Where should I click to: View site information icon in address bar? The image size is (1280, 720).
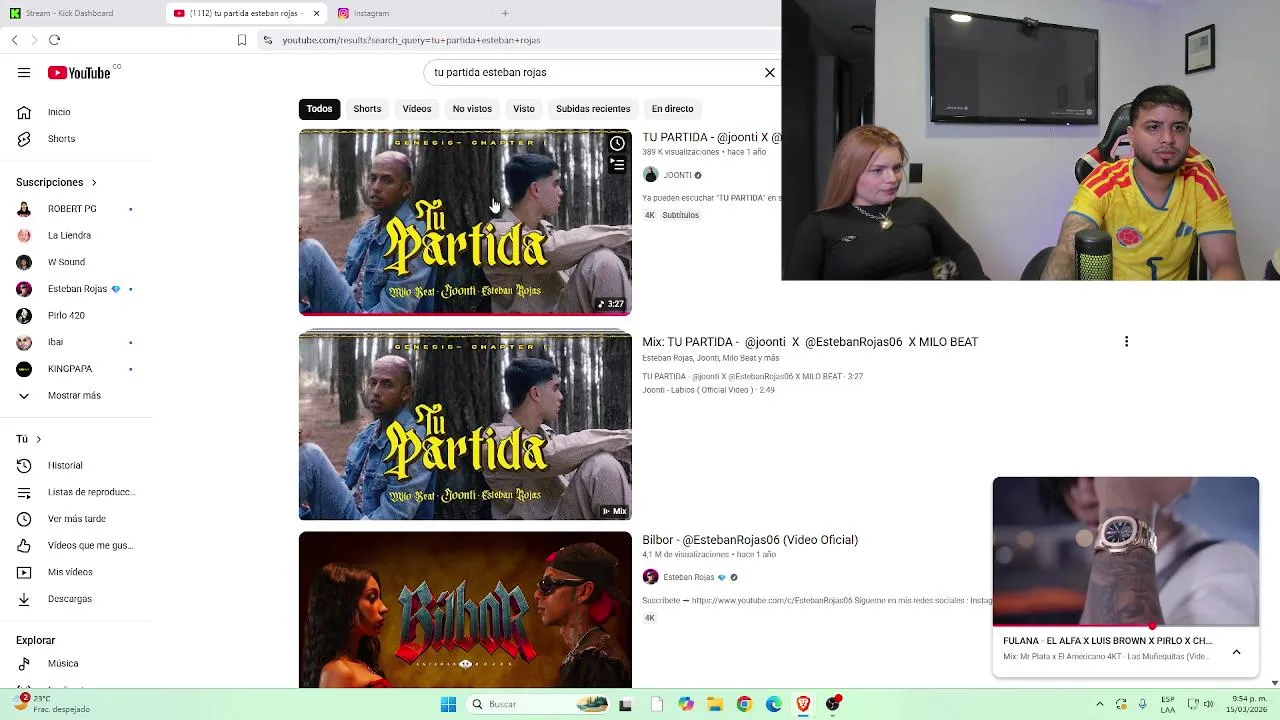(x=267, y=40)
